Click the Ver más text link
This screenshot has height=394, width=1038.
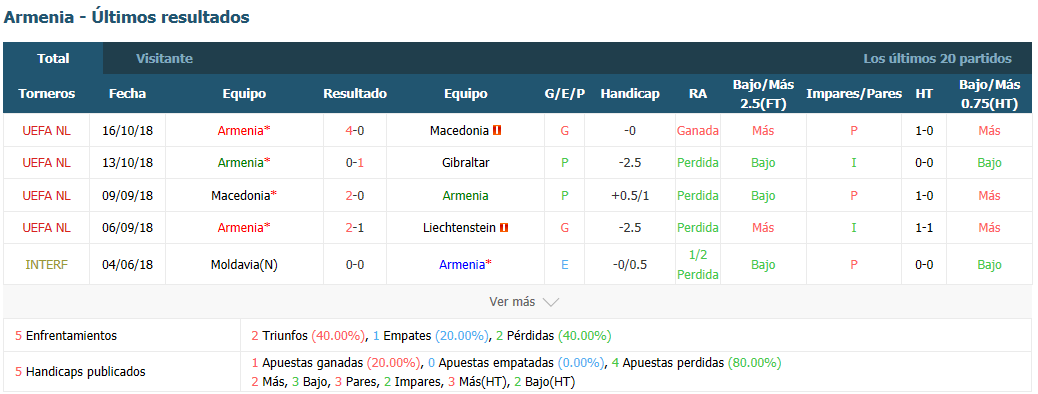[x=512, y=302]
